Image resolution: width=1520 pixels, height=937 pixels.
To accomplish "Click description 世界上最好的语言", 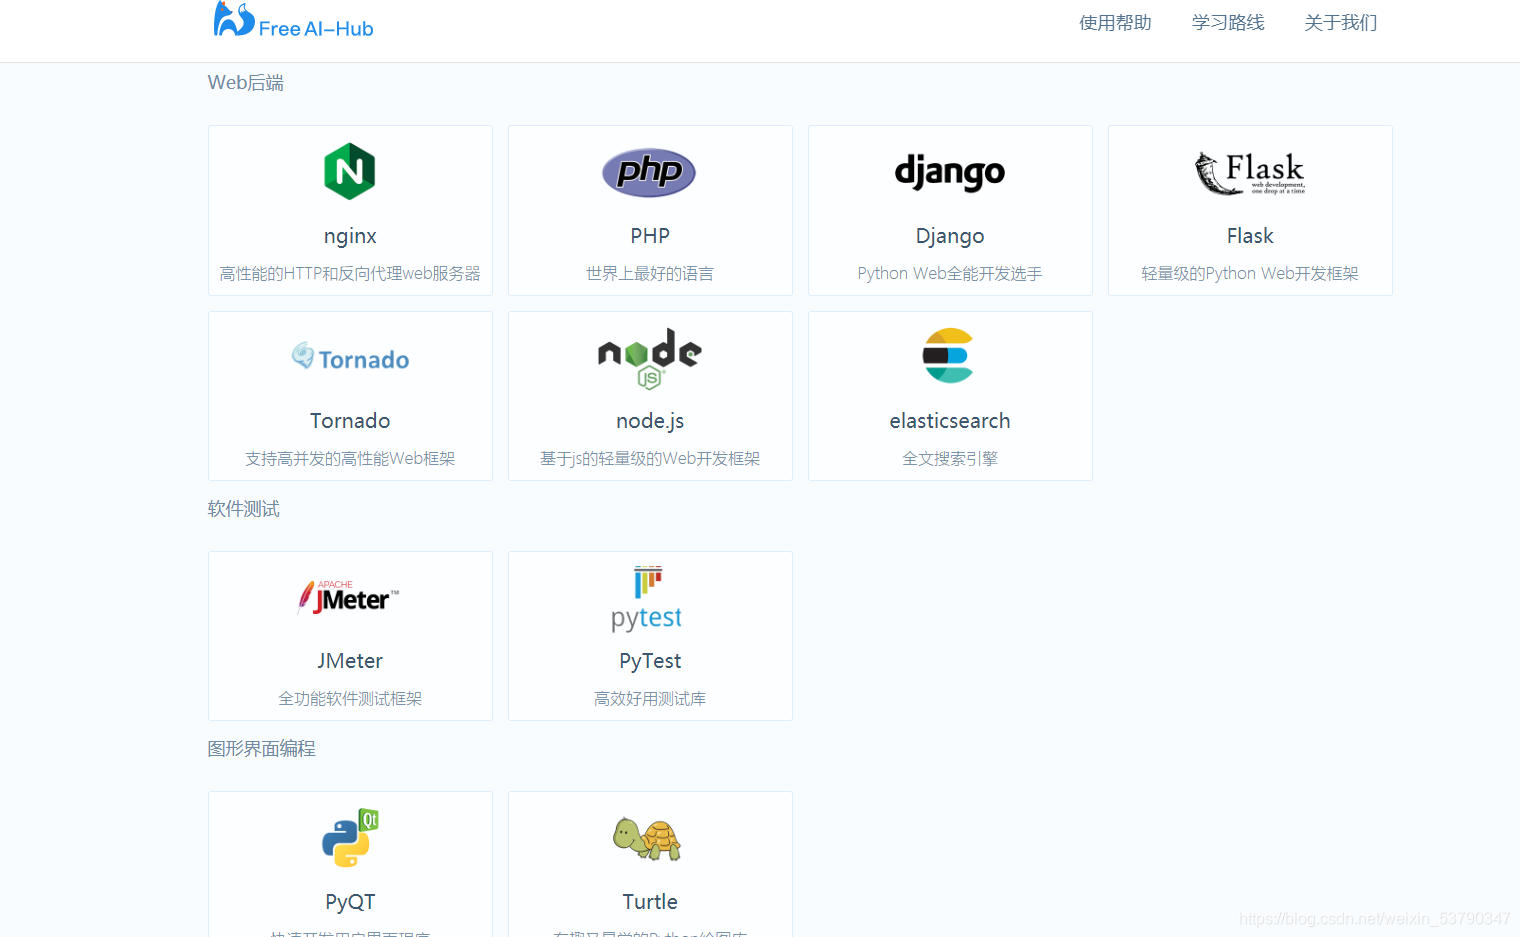I will pos(650,273).
